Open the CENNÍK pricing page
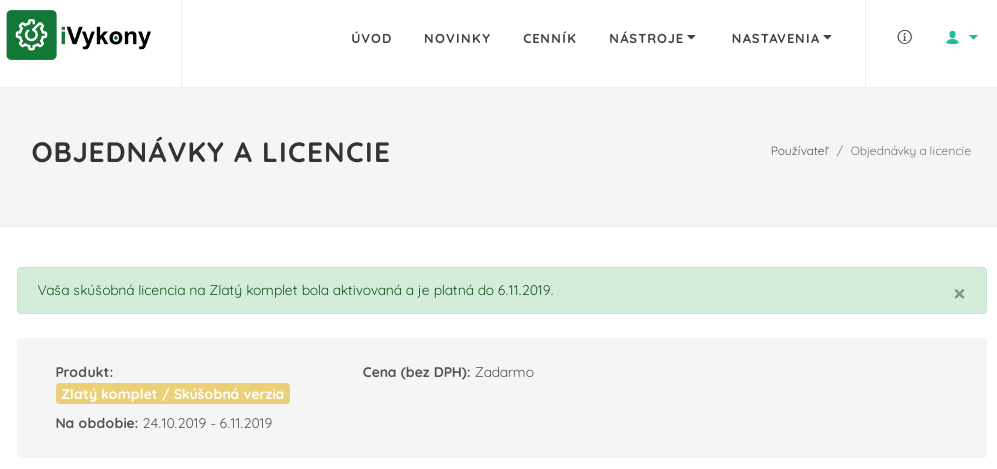The image size is (997, 469). pos(549,39)
